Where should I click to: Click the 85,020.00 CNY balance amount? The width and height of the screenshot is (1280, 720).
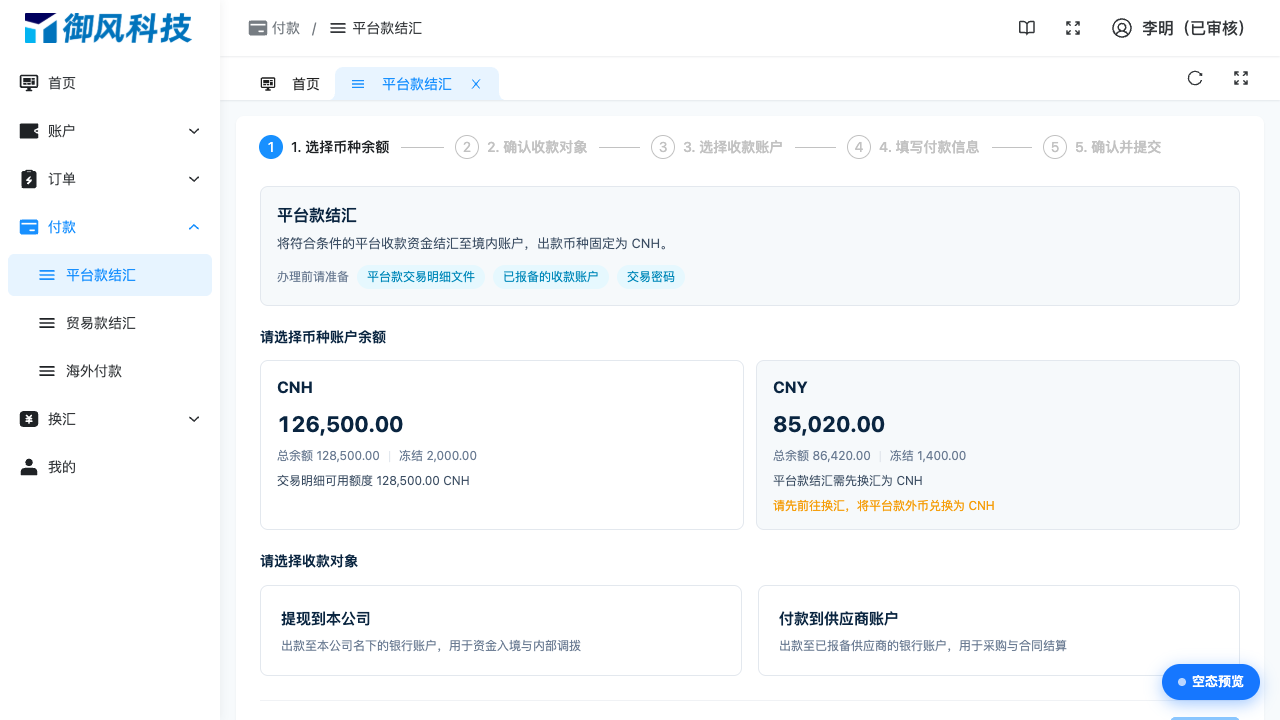click(x=829, y=424)
